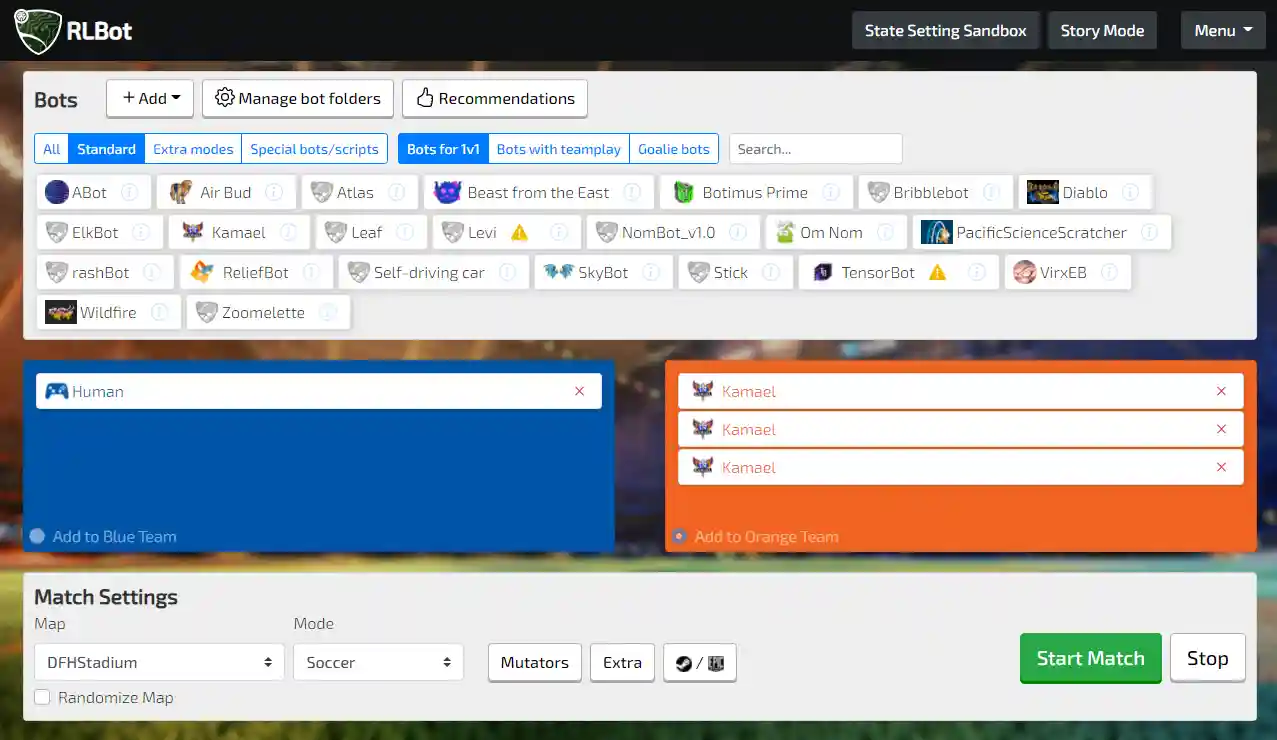Image resolution: width=1277 pixels, height=740 pixels.
Task: Open Zoomelette info icon
Action: pyautogui.click(x=328, y=312)
